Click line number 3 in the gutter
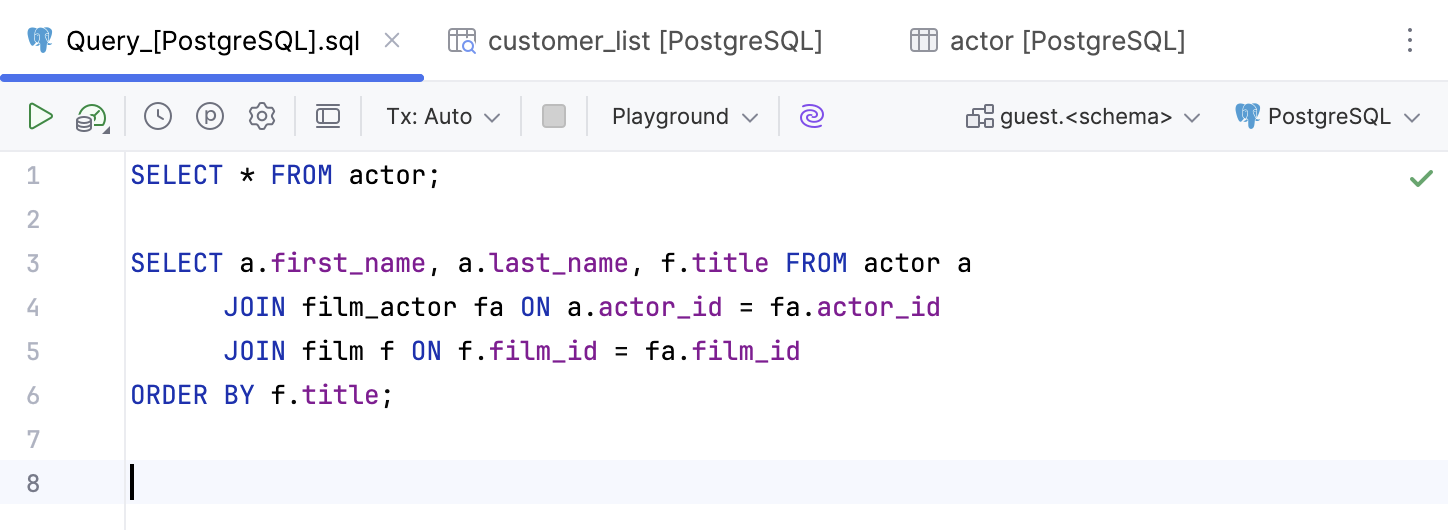1448x530 pixels. [x=33, y=264]
